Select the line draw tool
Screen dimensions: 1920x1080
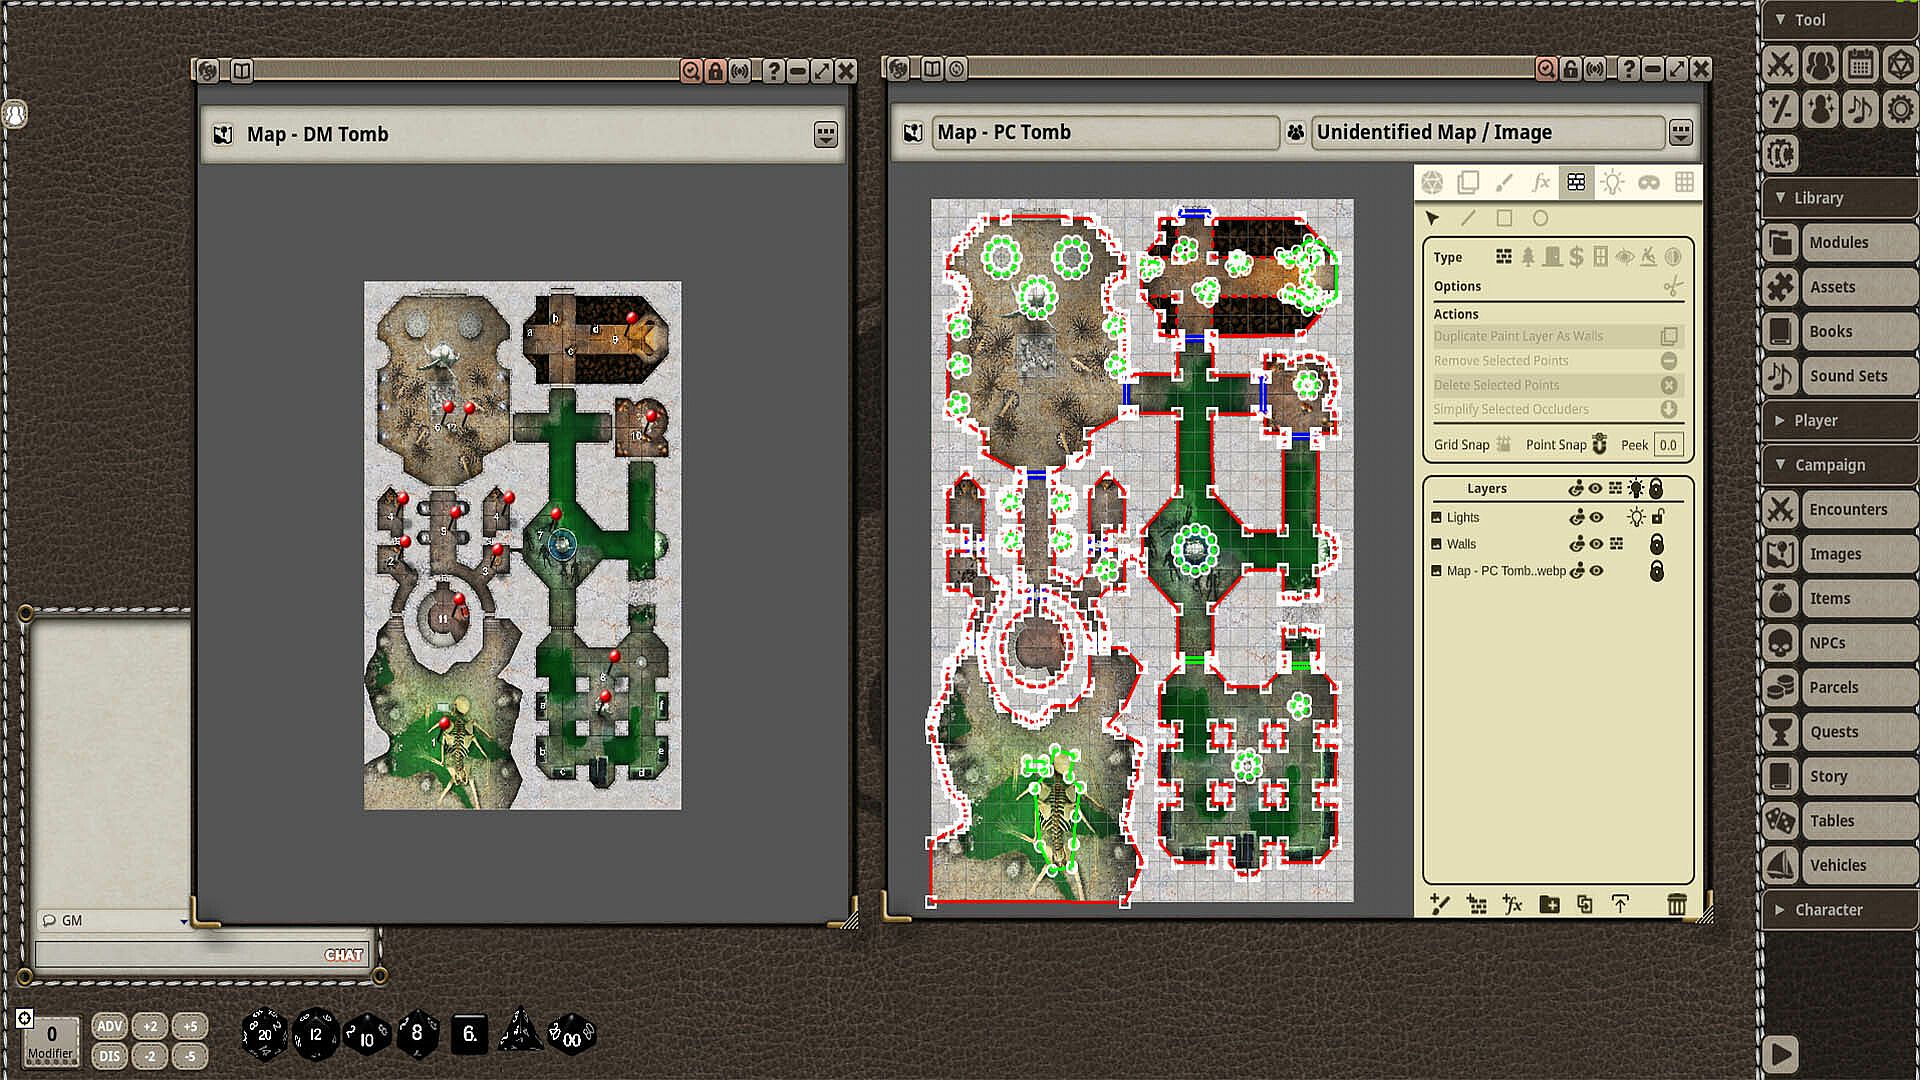[x=1468, y=218]
